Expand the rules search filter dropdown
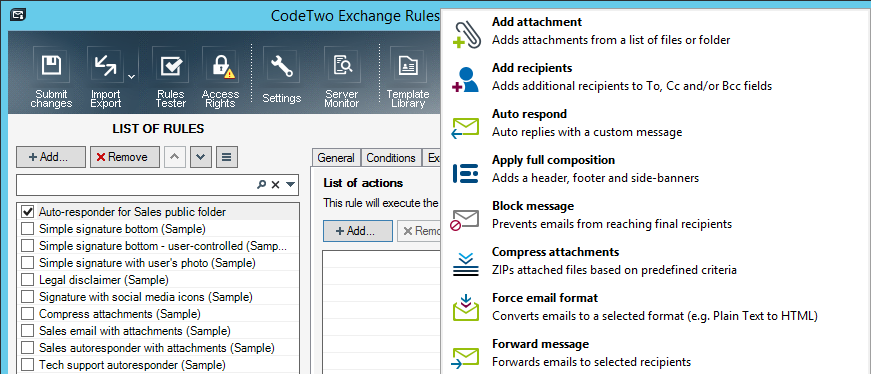871x374 pixels. (x=291, y=185)
